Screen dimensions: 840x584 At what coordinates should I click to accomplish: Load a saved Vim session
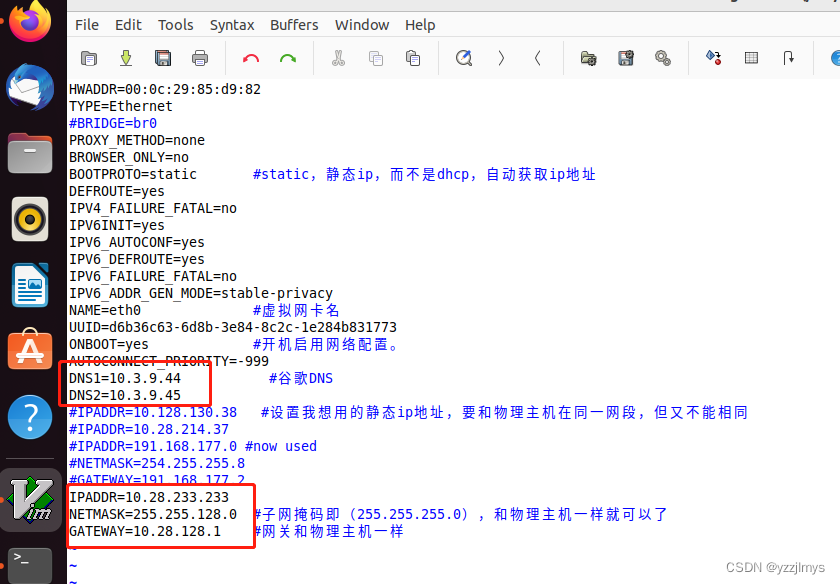click(x=587, y=58)
